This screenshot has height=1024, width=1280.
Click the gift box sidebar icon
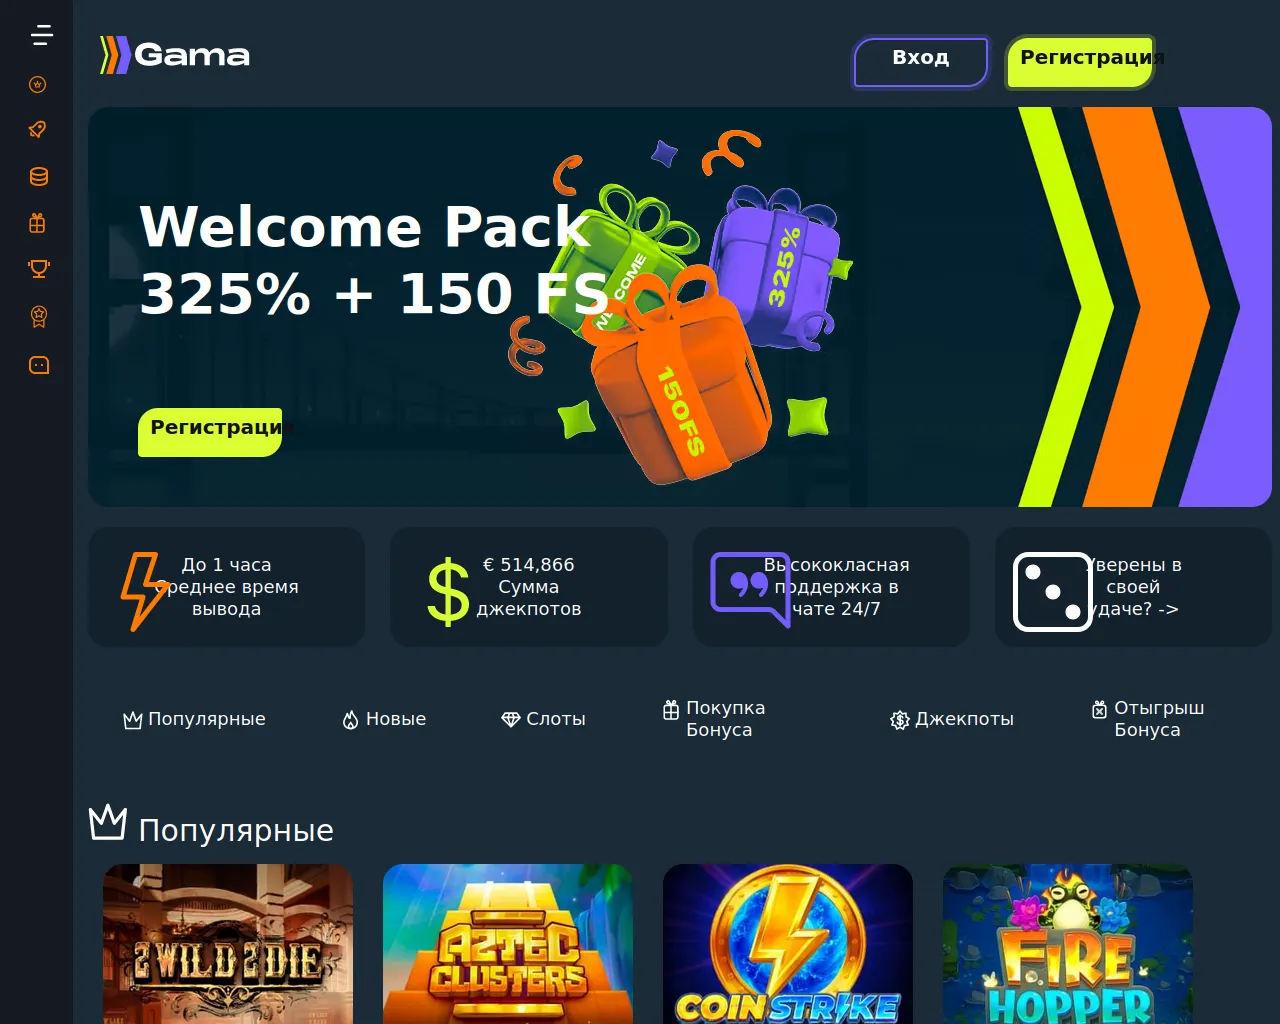[x=38, y=223]
